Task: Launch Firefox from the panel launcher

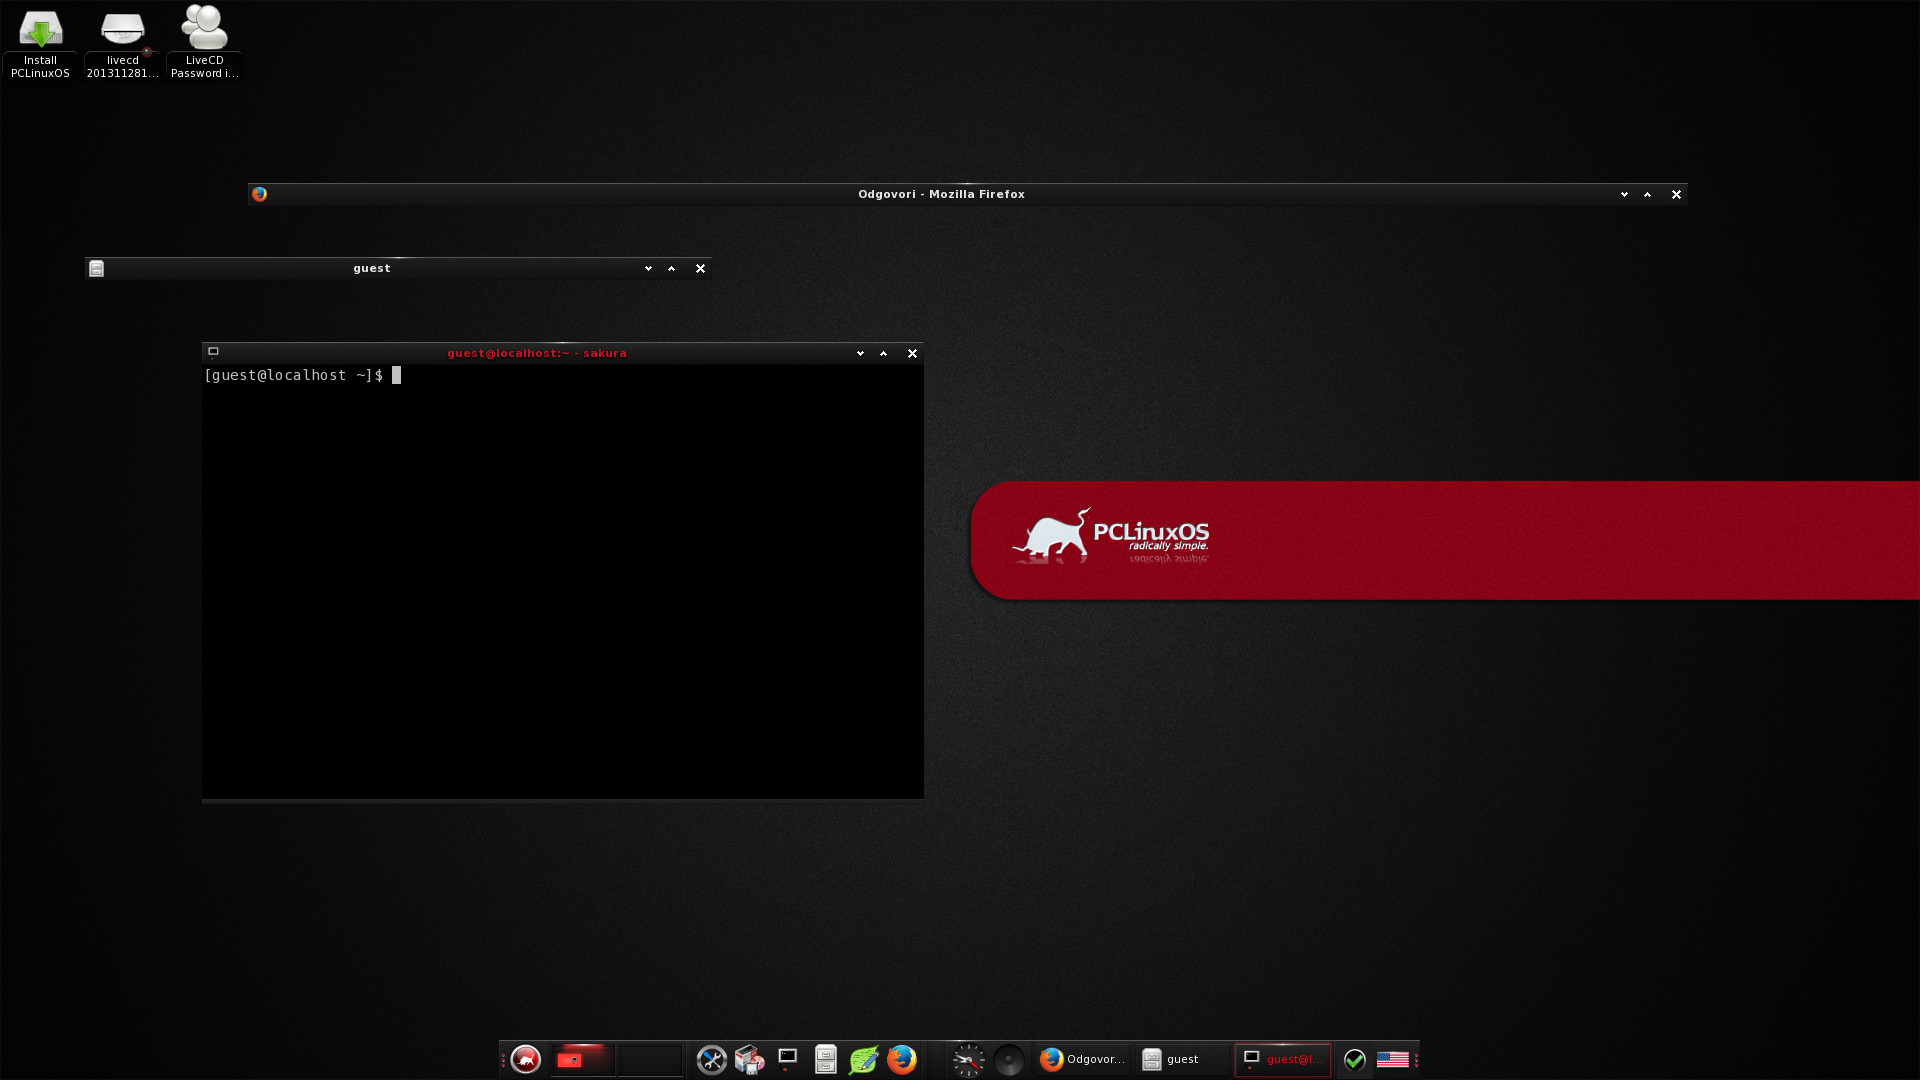Action: (901, 1059)
